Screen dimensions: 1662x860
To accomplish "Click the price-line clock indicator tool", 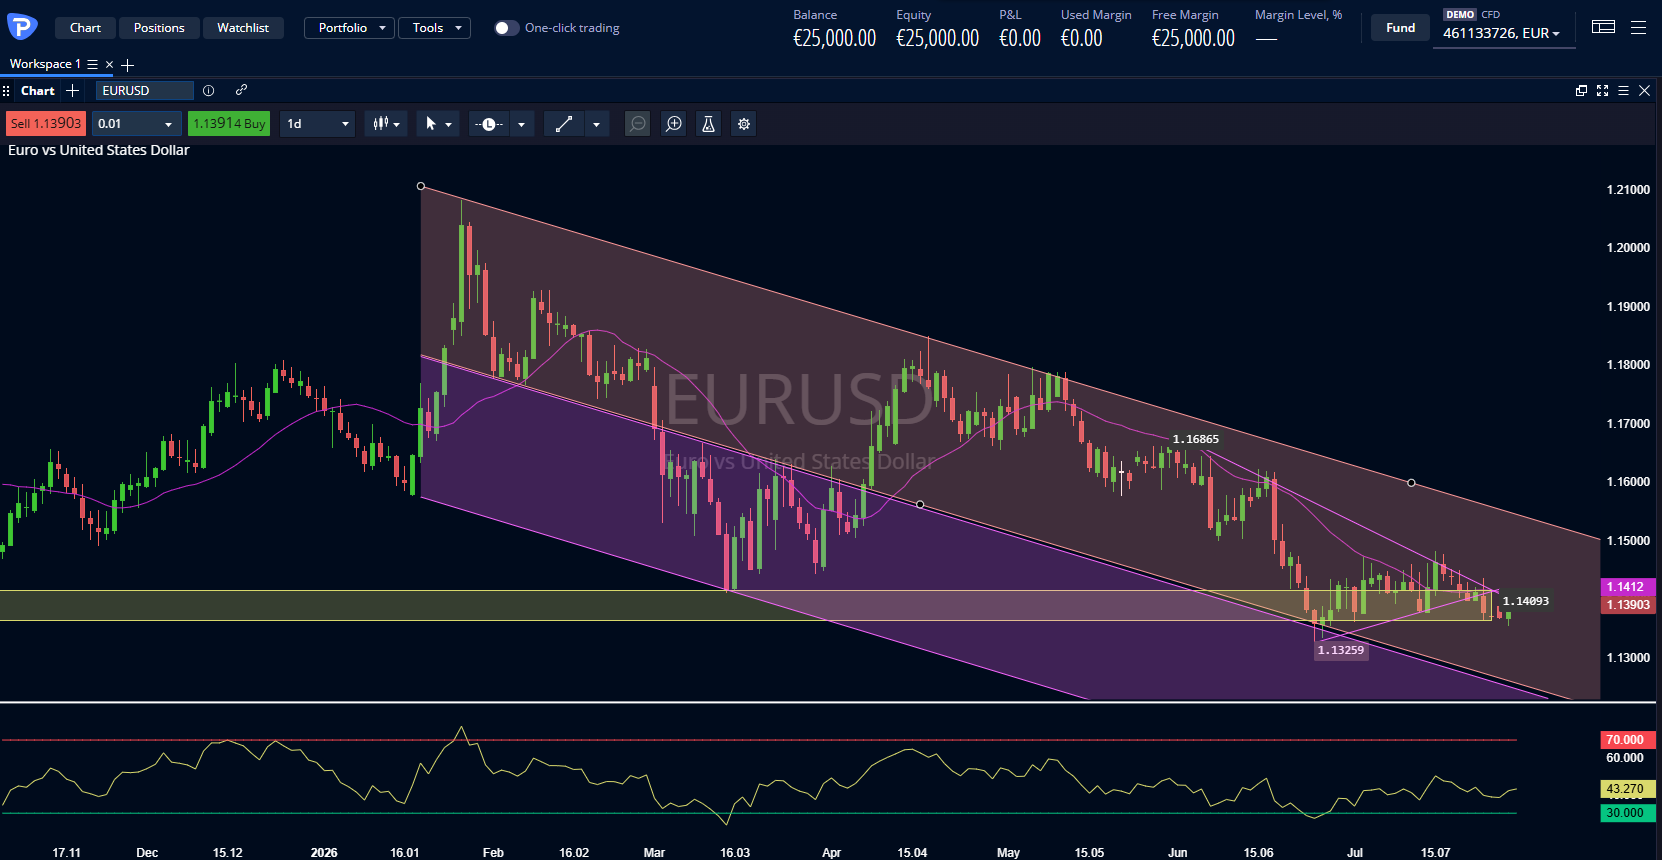I will (489, 124).
